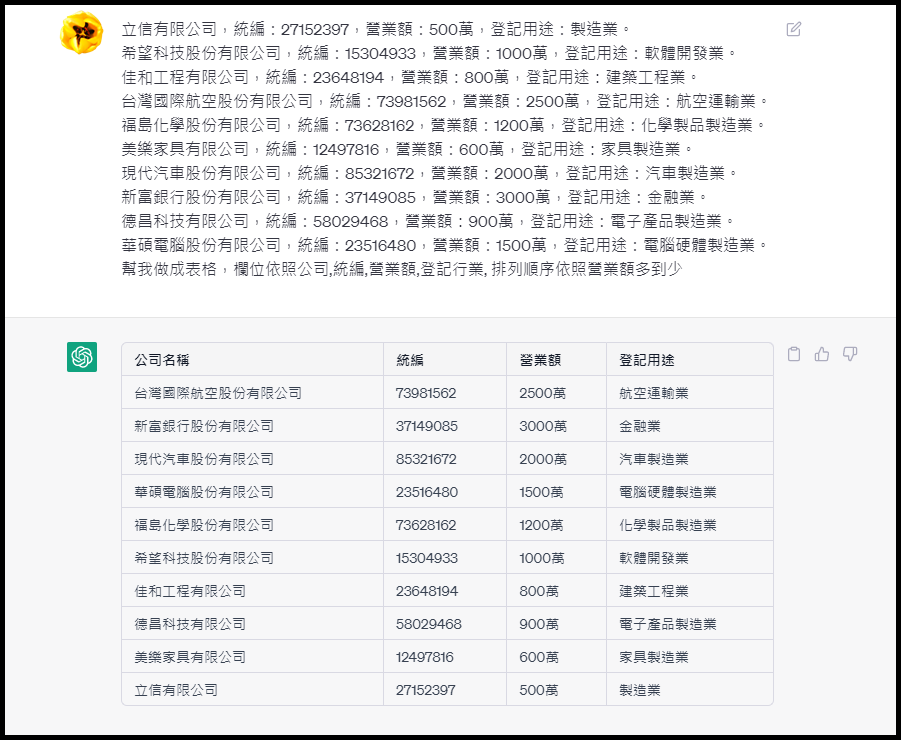The height and width of the screenshot is (740, 901).
Task: Click the green ChatGPT logo avatar
Action: 82,357
